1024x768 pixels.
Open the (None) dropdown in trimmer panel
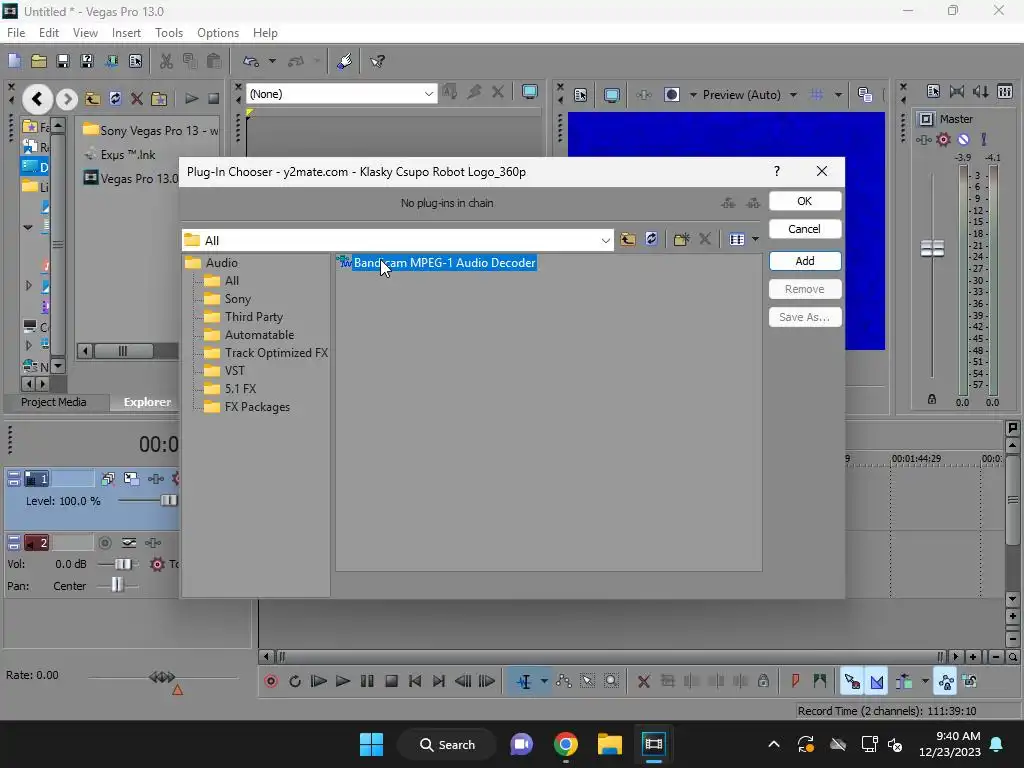(428, 94)
